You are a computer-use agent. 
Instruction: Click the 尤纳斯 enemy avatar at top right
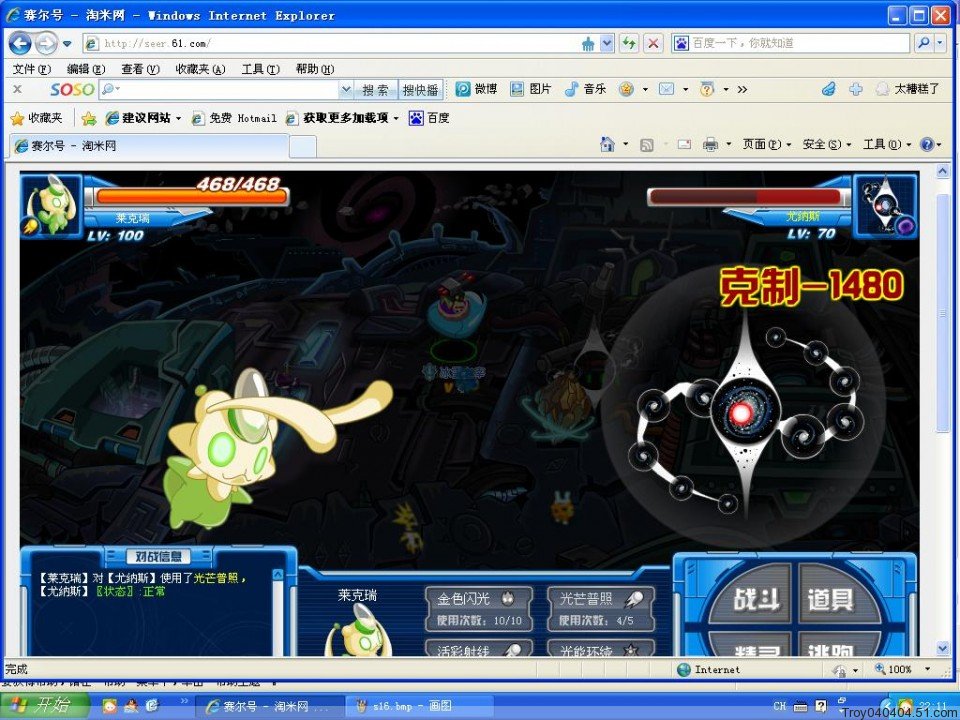tap(885, 206)
